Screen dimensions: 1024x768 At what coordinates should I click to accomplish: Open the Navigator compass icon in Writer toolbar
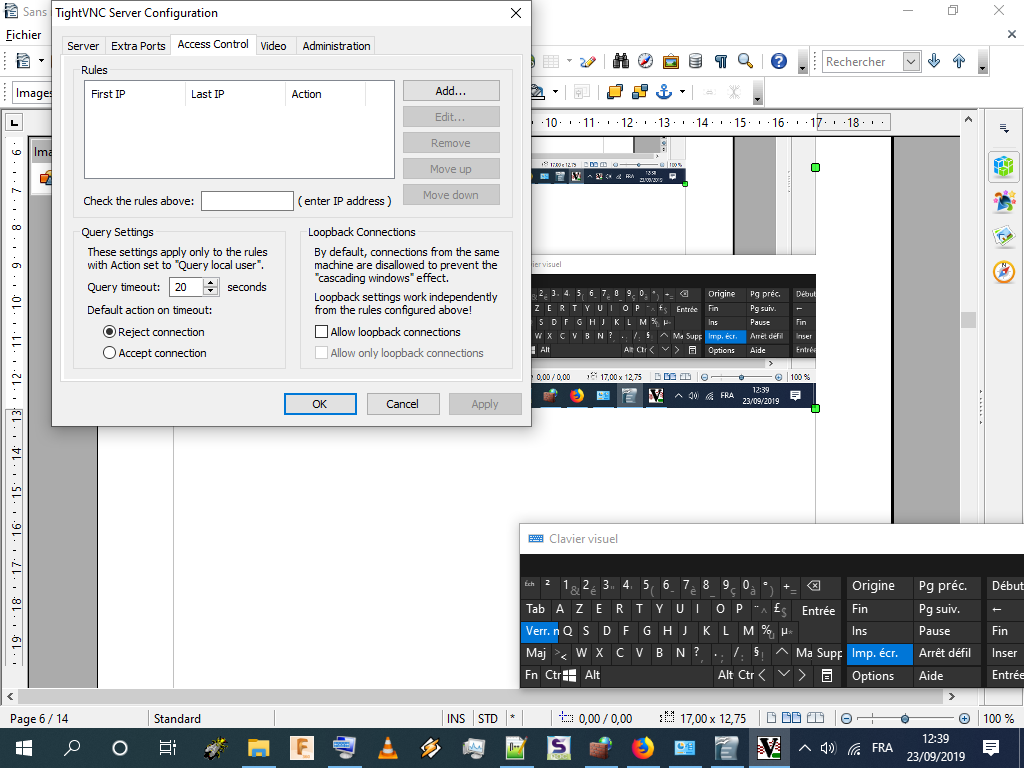click(x=645, y=61)
